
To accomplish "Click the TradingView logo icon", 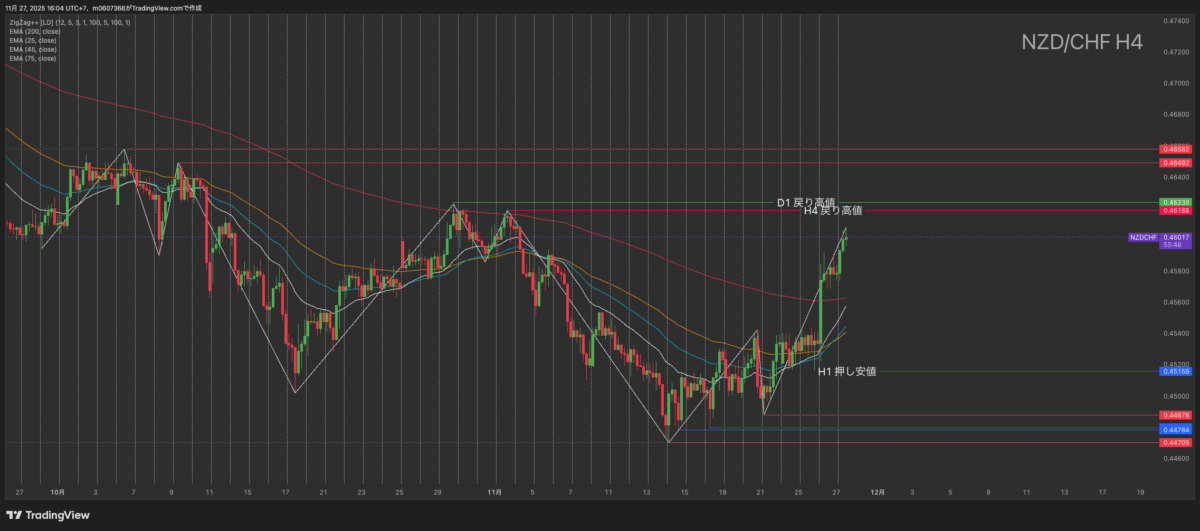I will click(17, 516).
